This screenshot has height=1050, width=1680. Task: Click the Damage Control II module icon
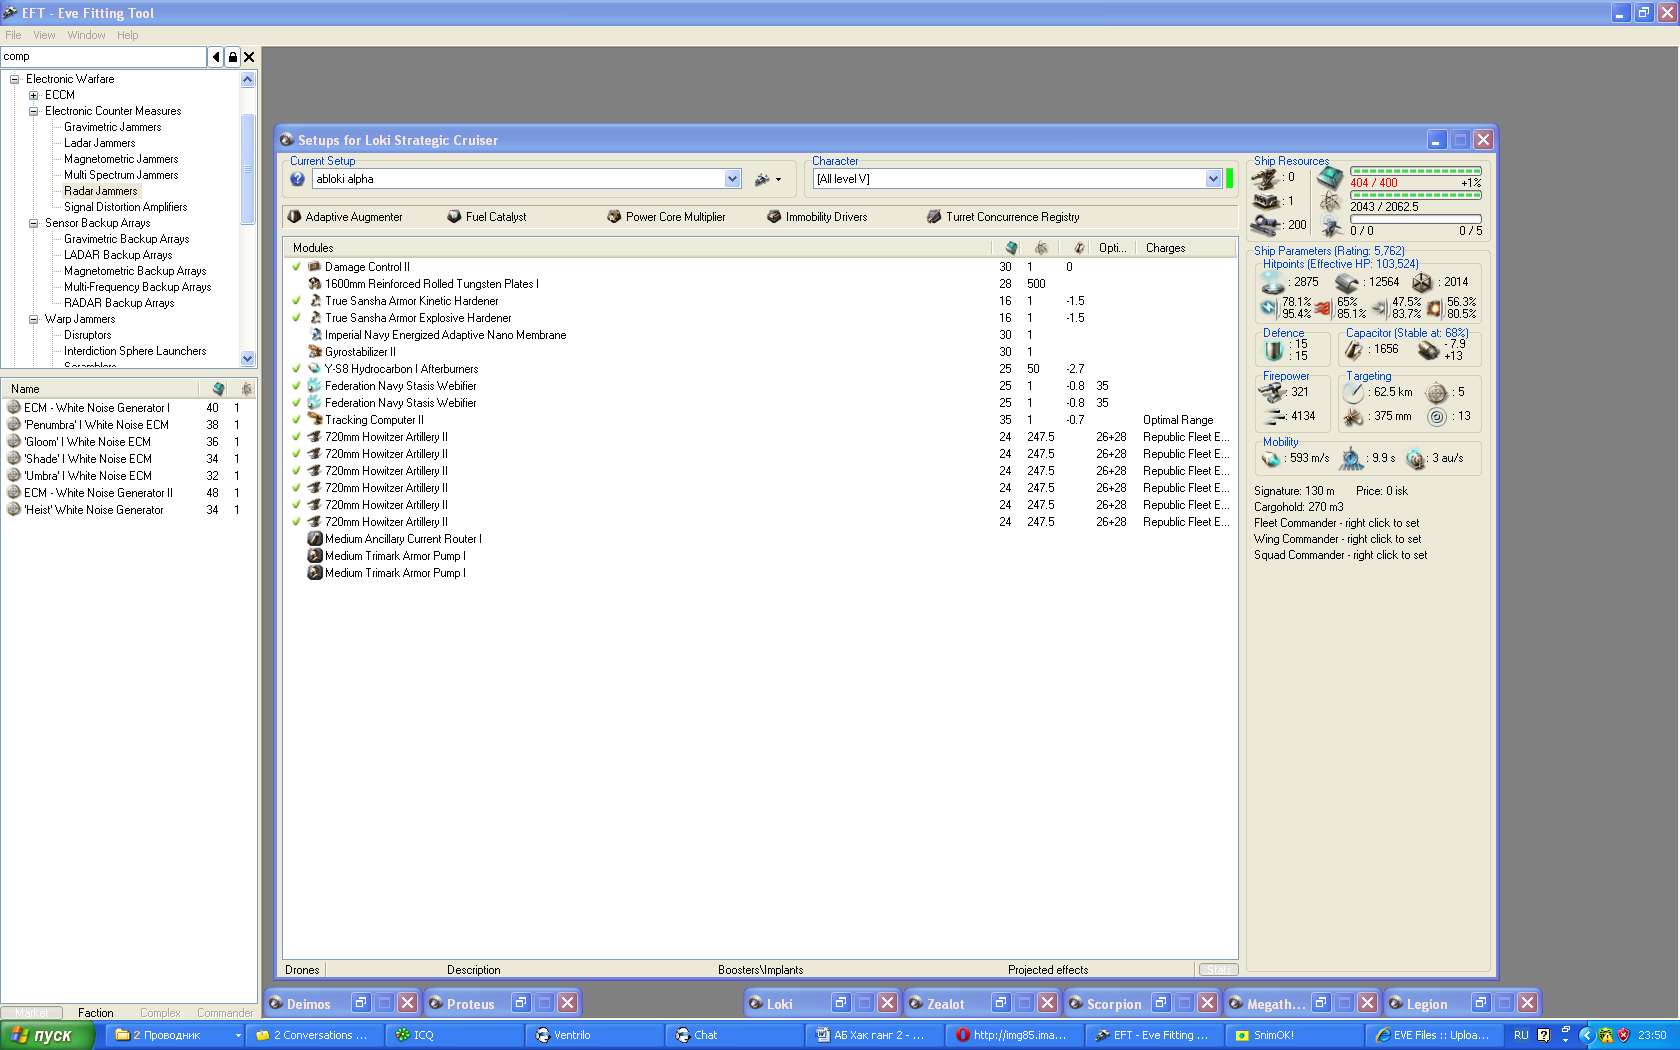[x=314, y=267]
